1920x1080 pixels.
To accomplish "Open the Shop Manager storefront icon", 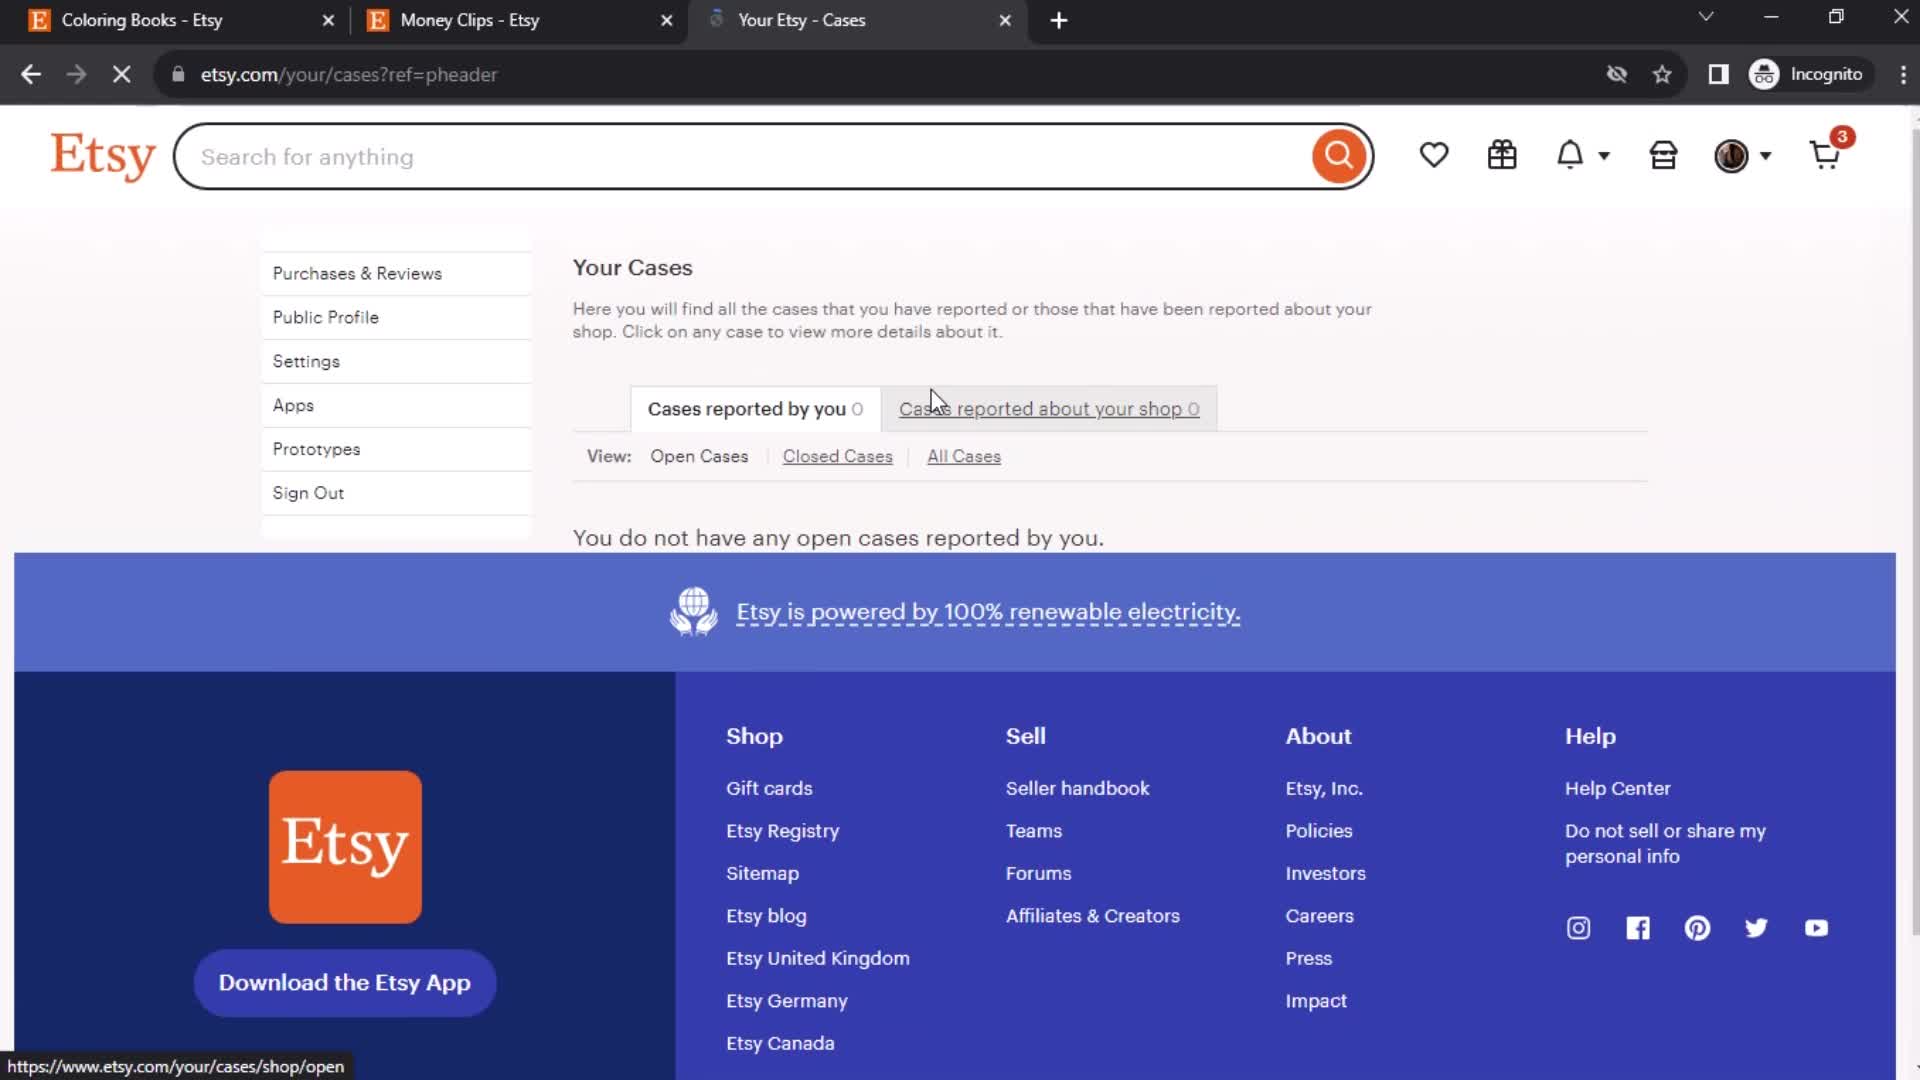I will (x=1663, y=155).
